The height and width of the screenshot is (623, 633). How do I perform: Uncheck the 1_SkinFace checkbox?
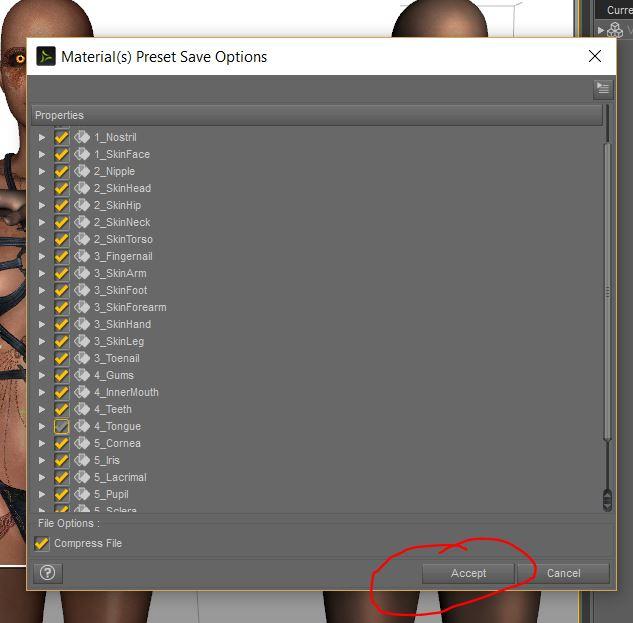(x=61, y=154)
